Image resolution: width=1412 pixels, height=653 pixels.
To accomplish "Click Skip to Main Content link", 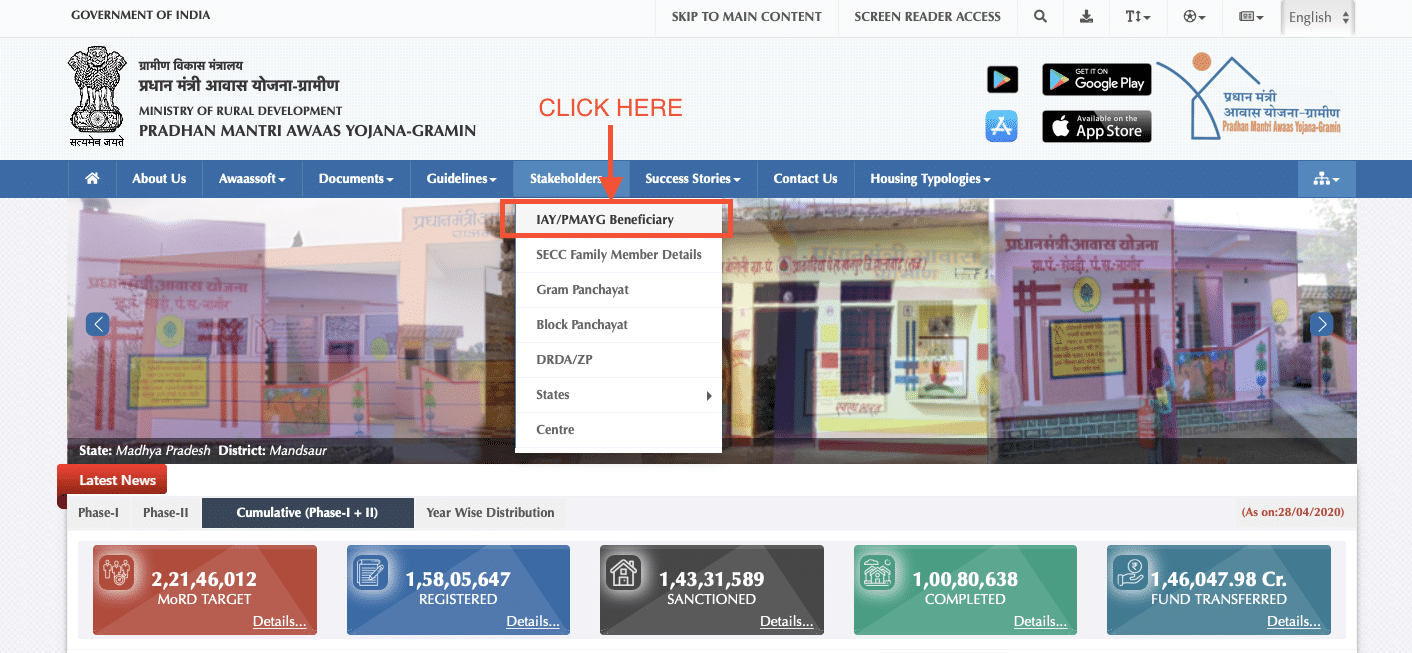I will [x=746, y=17].
